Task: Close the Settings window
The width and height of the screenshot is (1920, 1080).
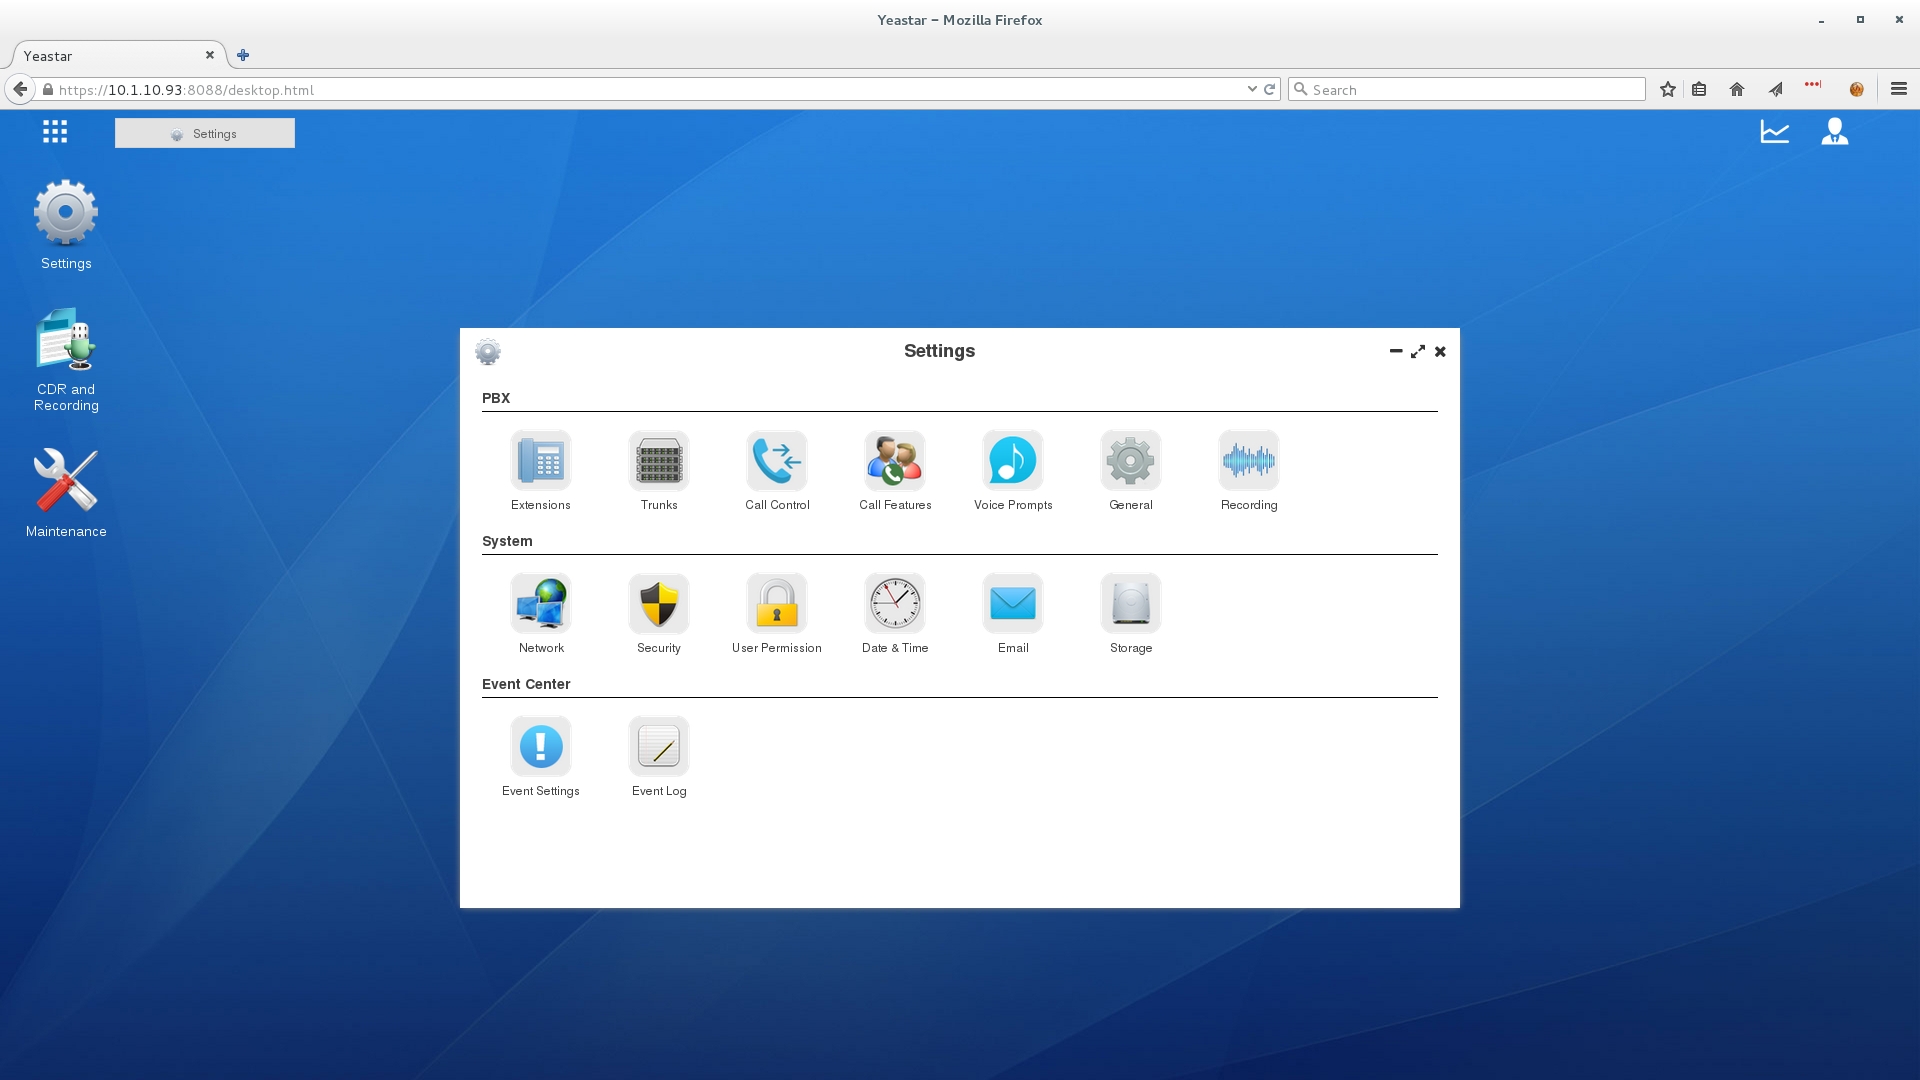Action: click(x=1440, y=351)
